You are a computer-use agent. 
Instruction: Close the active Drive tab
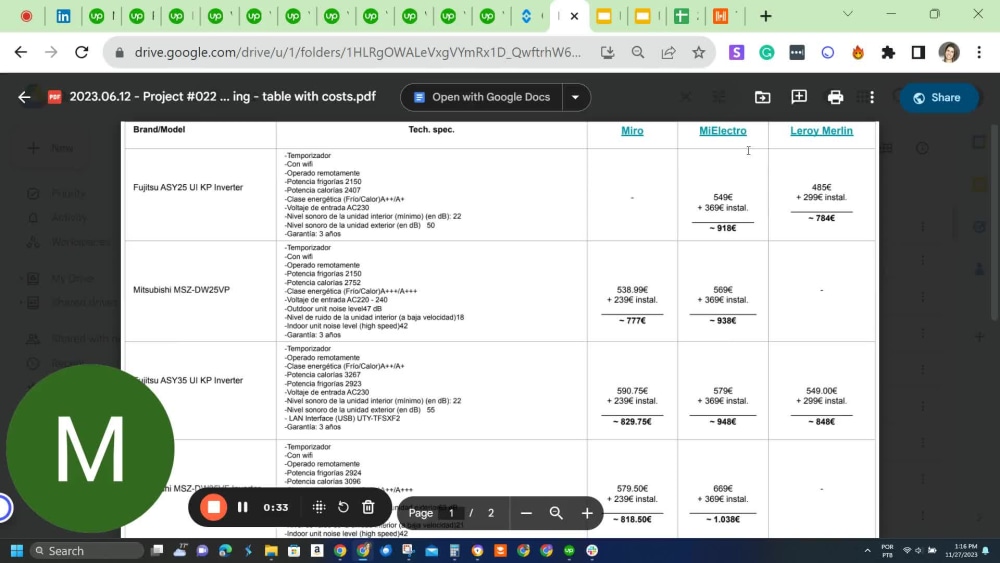tap(574, 16)
